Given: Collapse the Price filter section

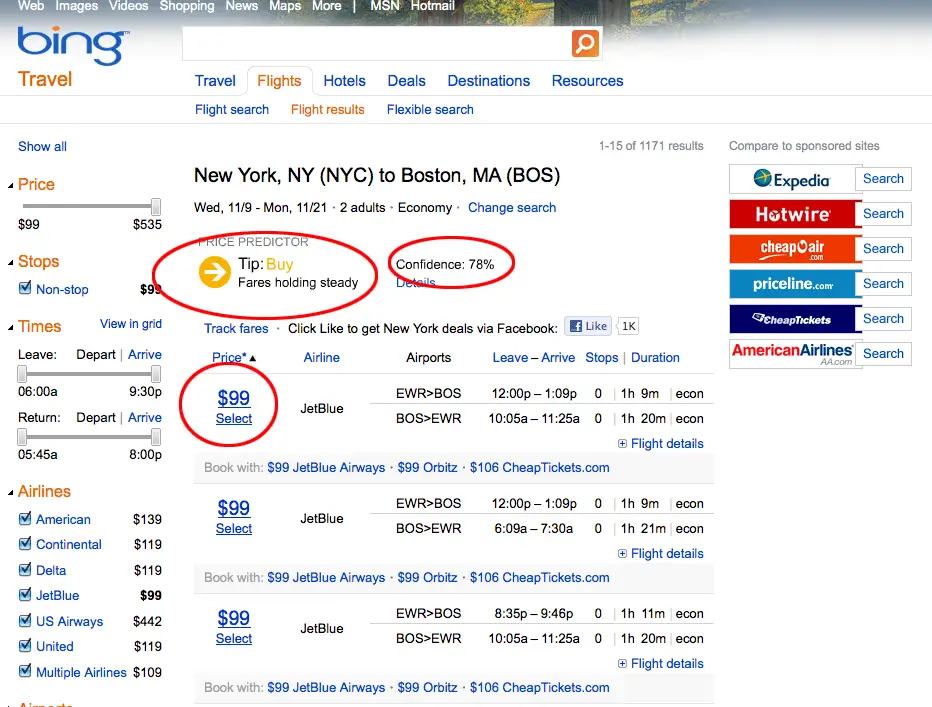Looking at the screenshot, I should (x=11, y=186).
